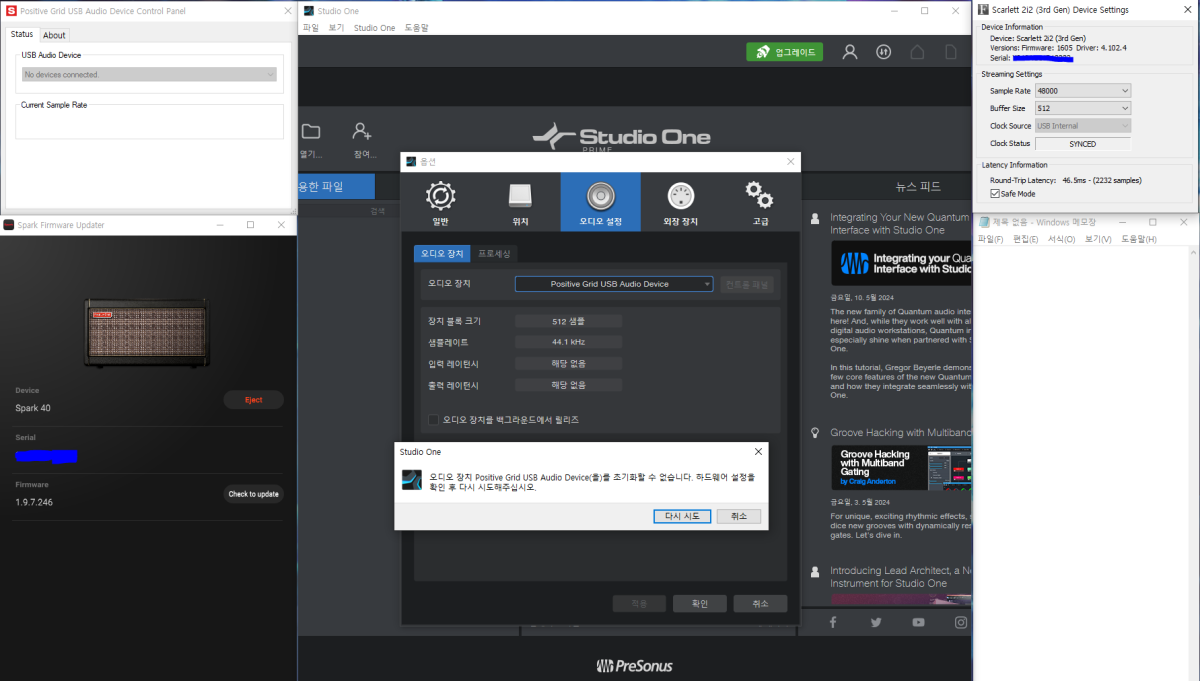This screenshot has width=1200, height=681.
Task: Close the Studio One error dialog
Action: pos(759,452)
